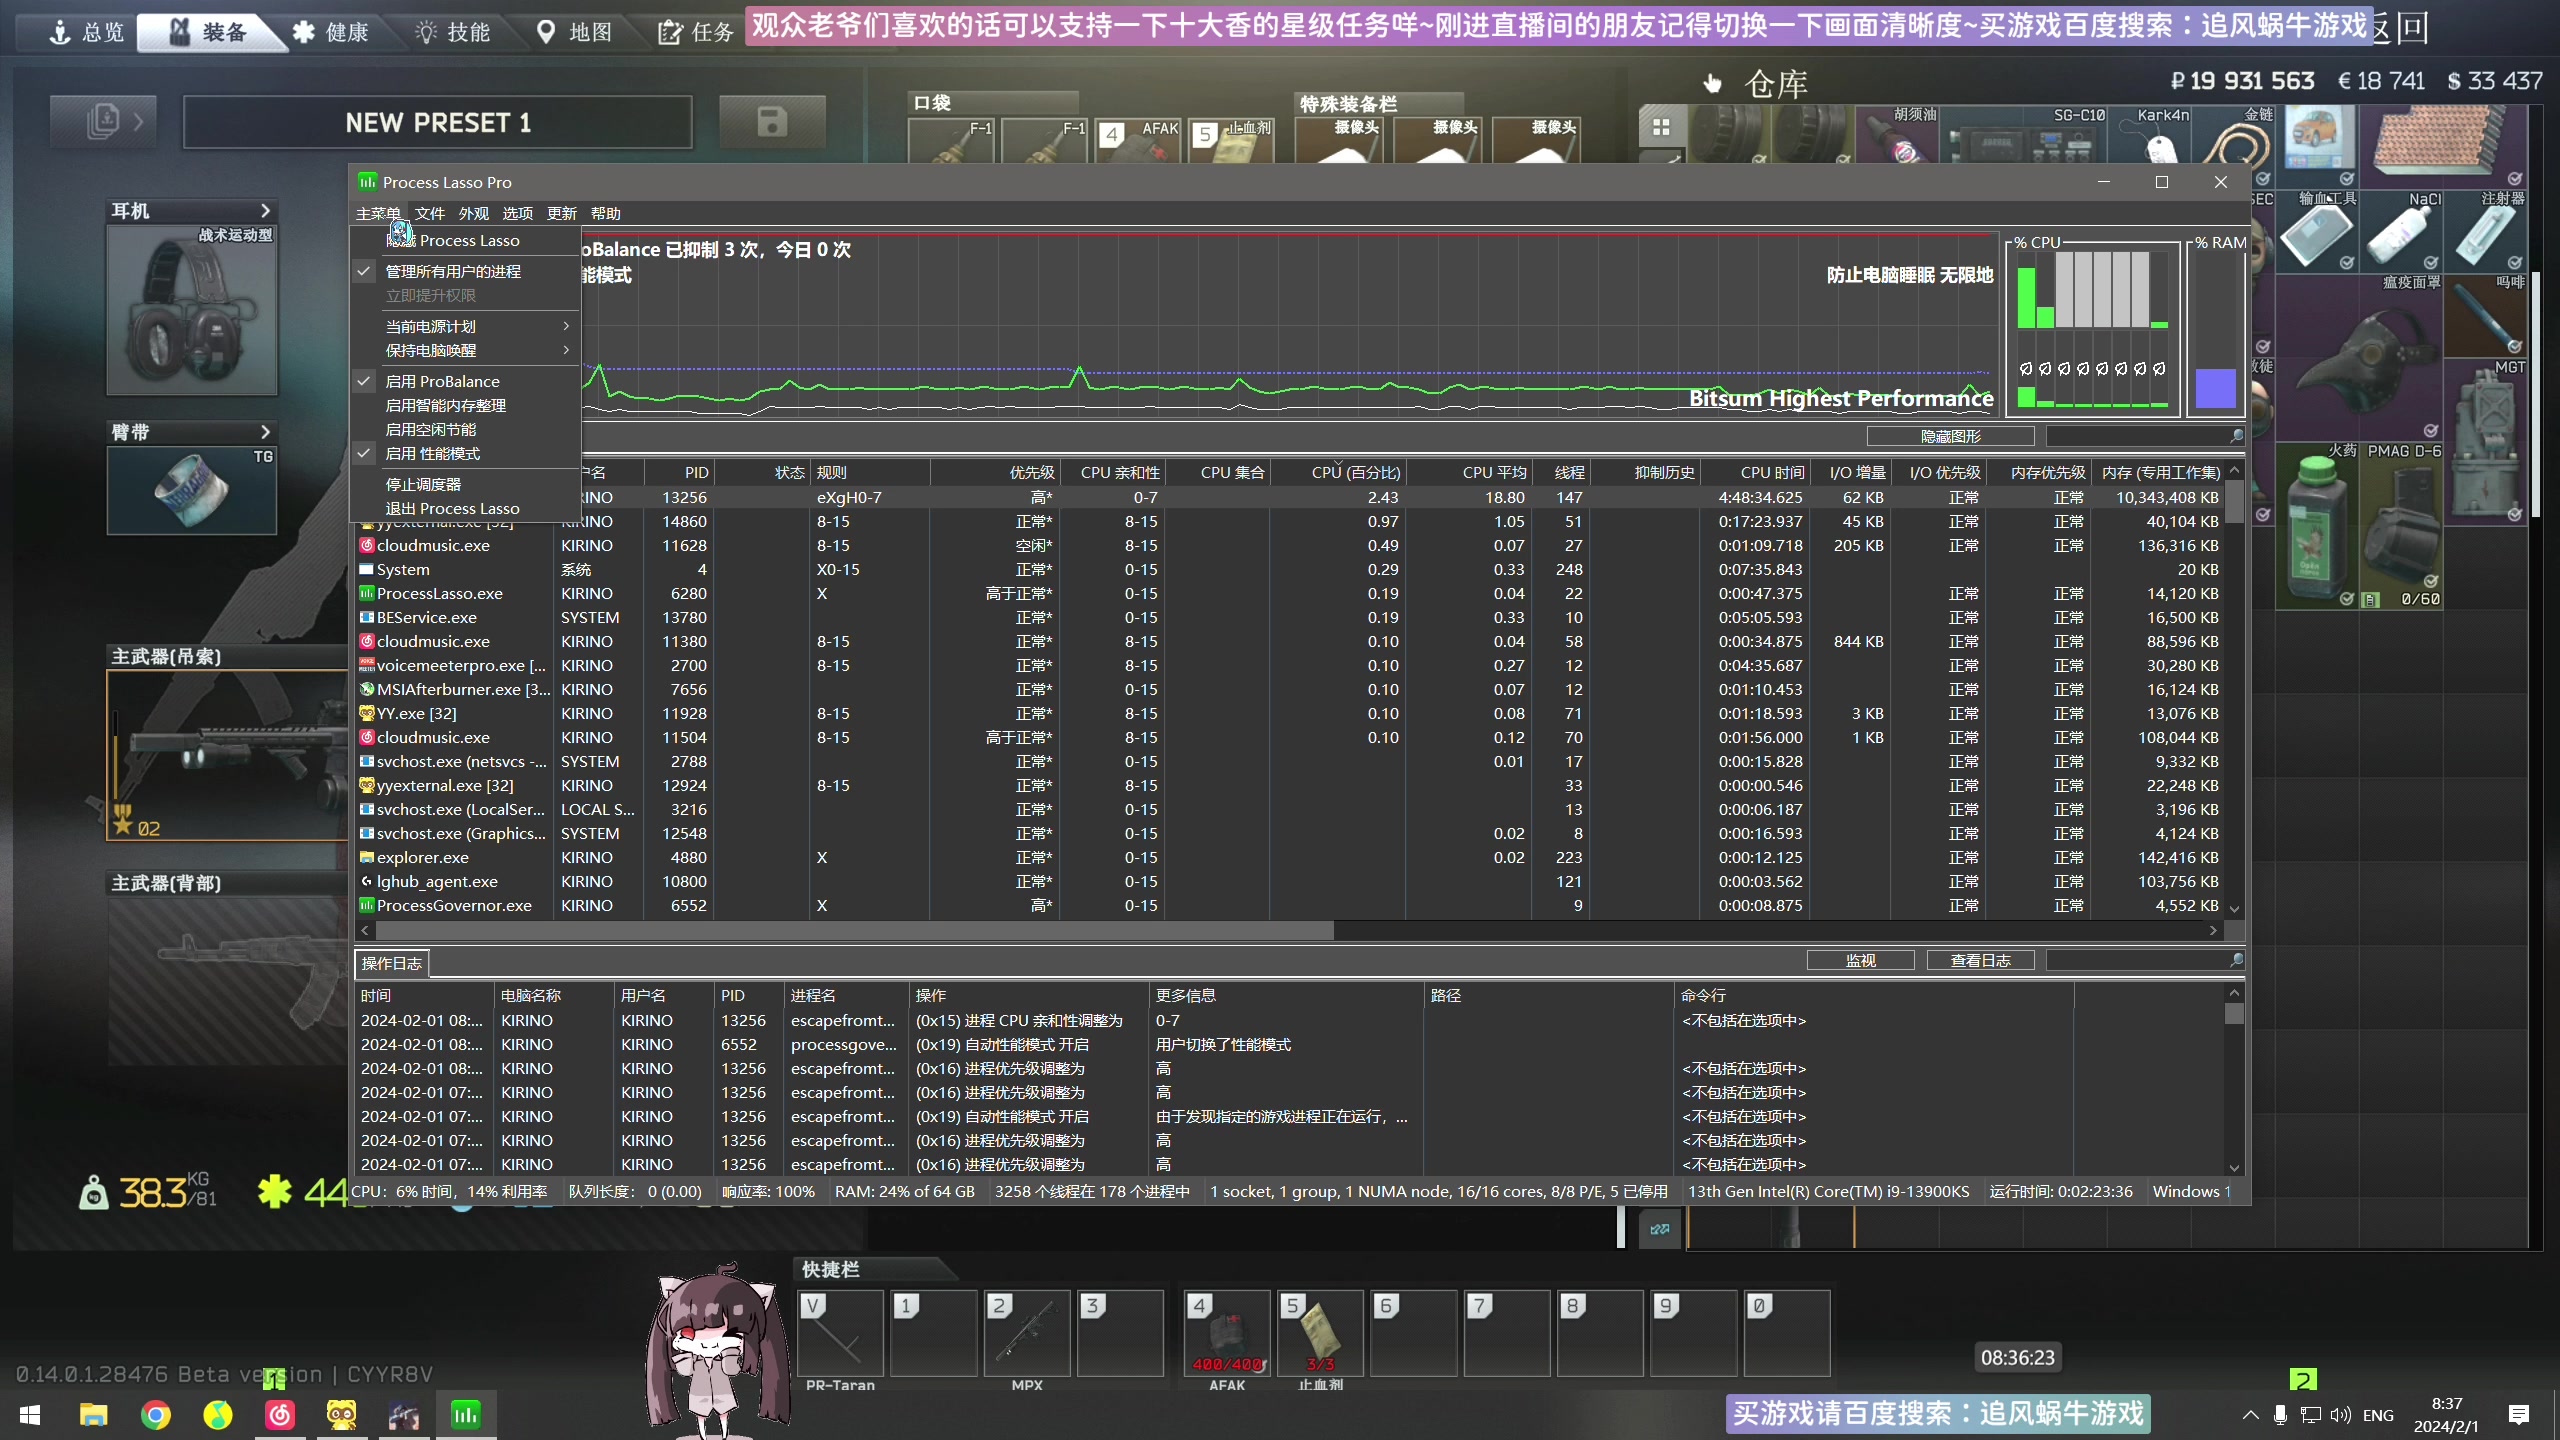2560x1440 pixels.
Task: Select 停止调度器 menu entry
Action: click(x=465, y=484)
